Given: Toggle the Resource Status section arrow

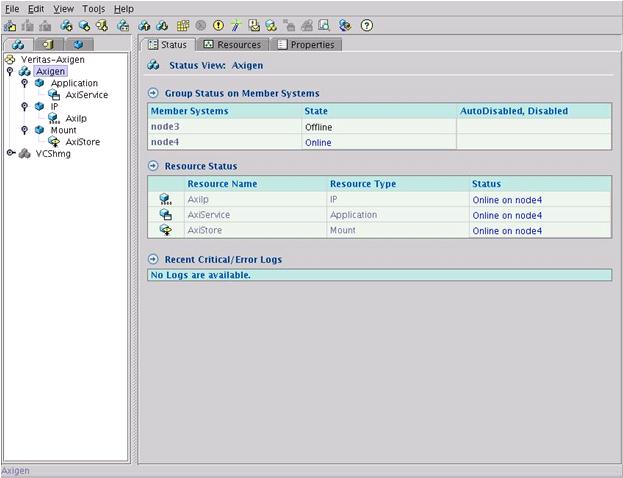Looking at the screenshot, I should 153,166.
